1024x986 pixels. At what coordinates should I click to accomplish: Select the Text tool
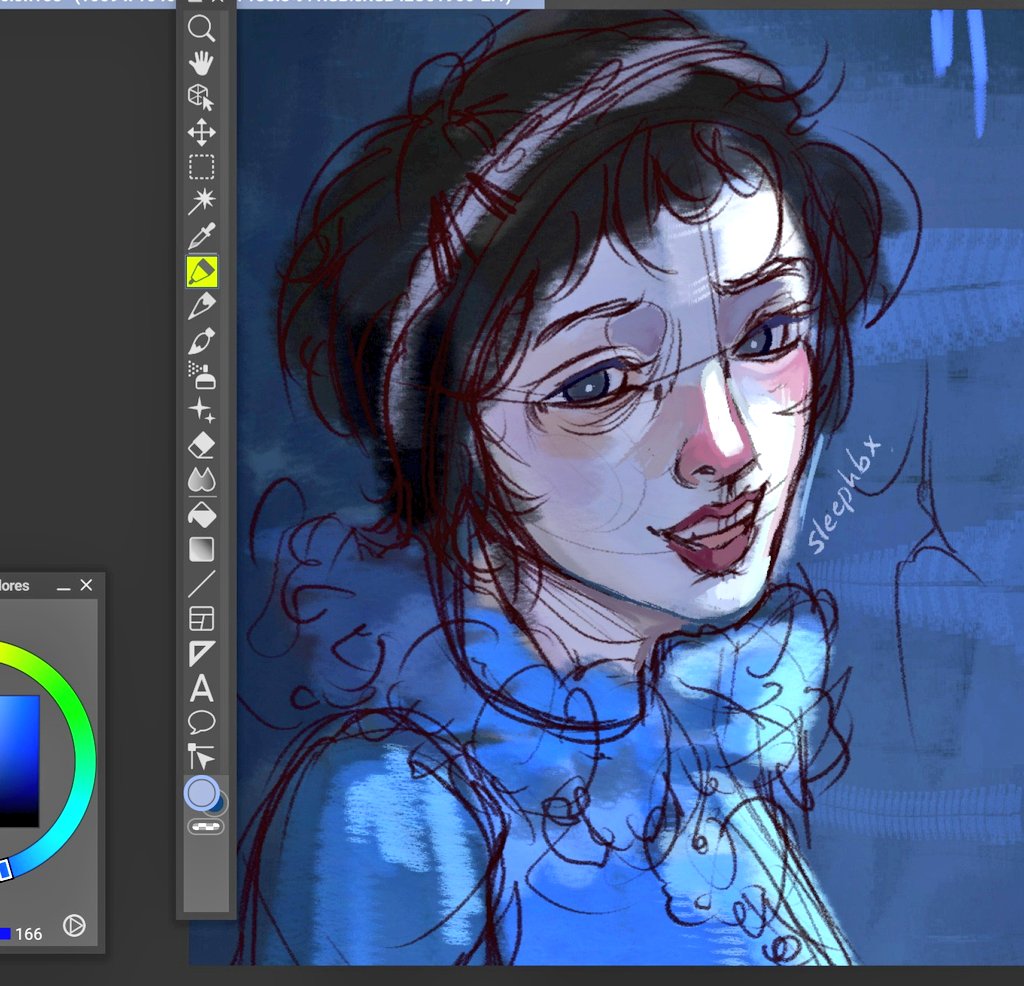tap(202, 688)
